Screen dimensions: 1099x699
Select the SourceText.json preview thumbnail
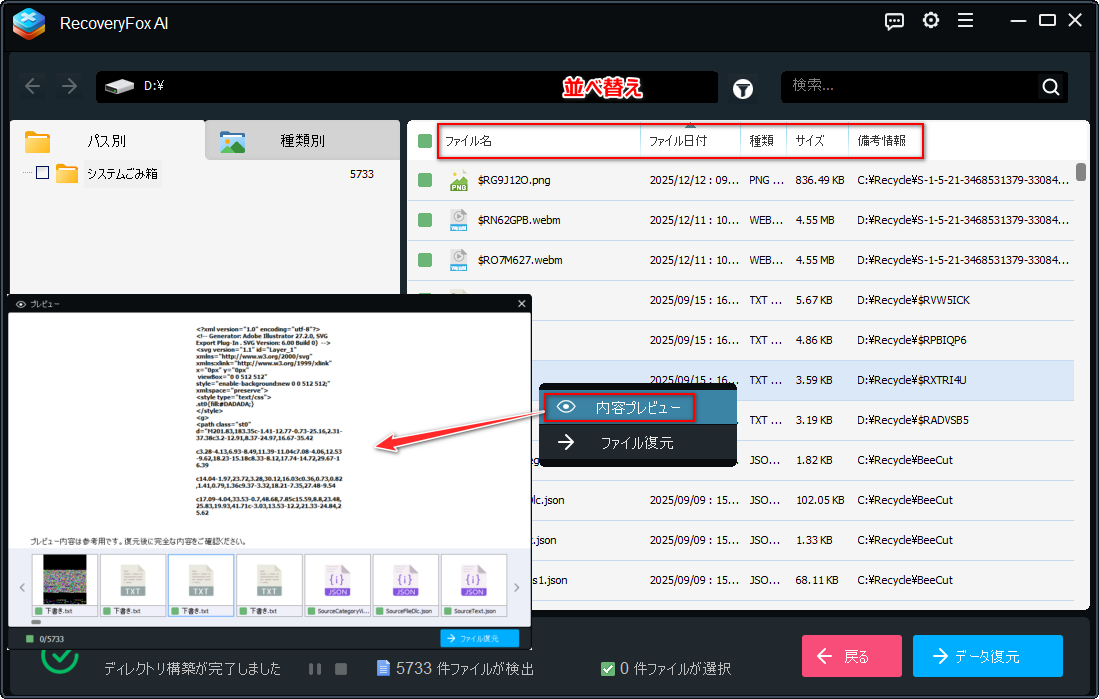click(474, 586)
